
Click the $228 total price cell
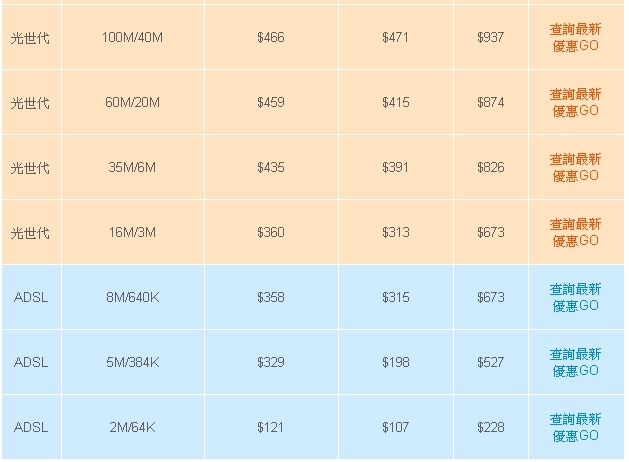(x=491, y=427)
